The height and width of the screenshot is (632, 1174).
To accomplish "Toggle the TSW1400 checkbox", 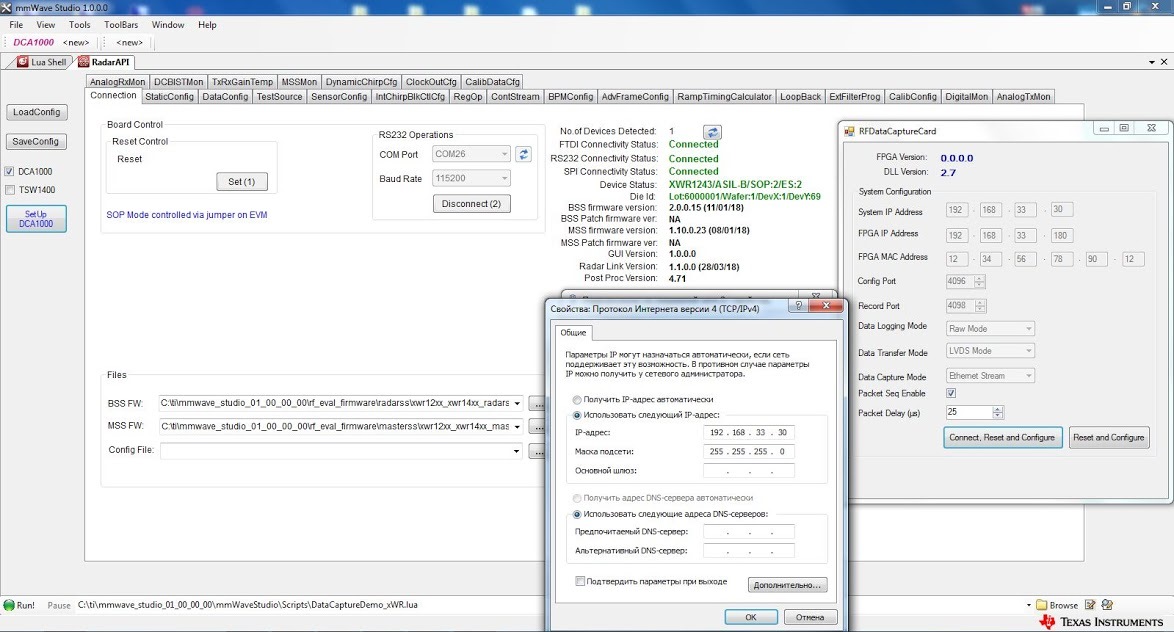I will coord(10,190).
